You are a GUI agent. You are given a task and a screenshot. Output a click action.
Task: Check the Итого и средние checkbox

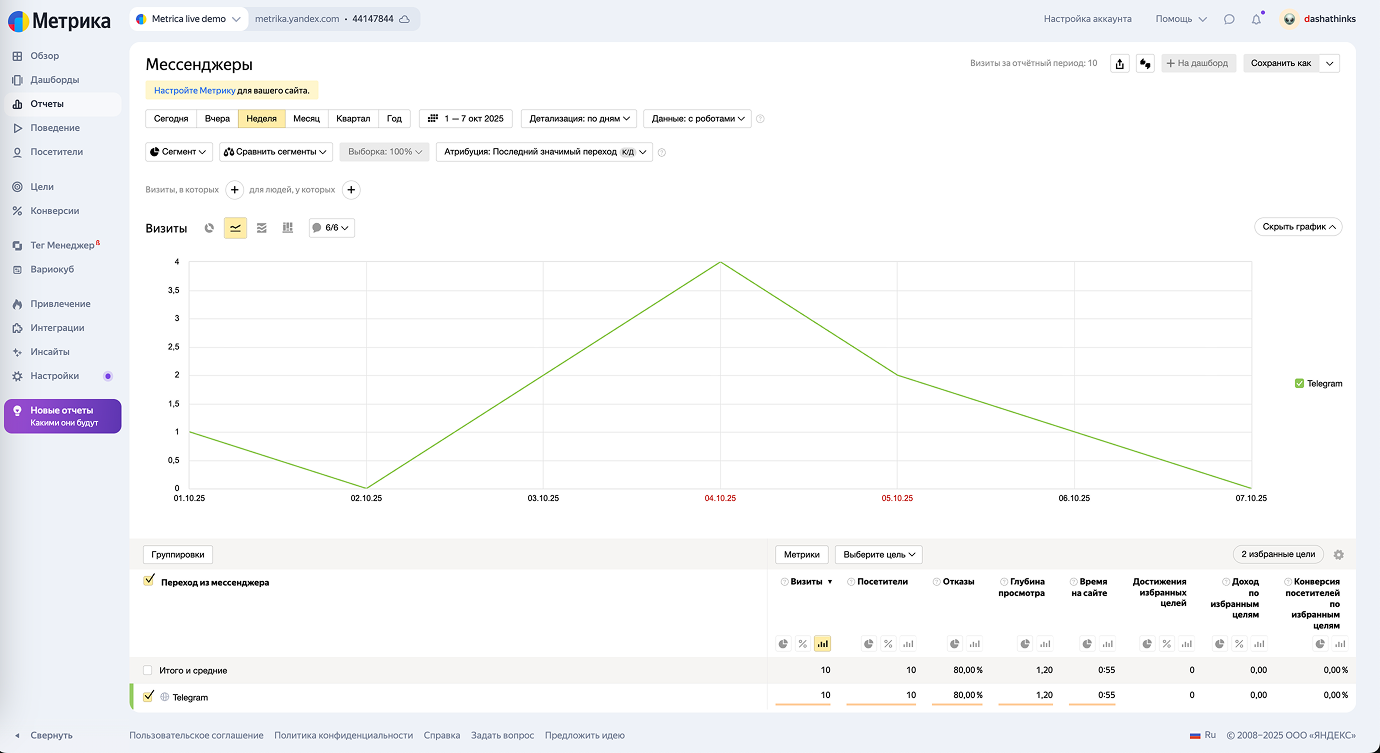(149, 670)
